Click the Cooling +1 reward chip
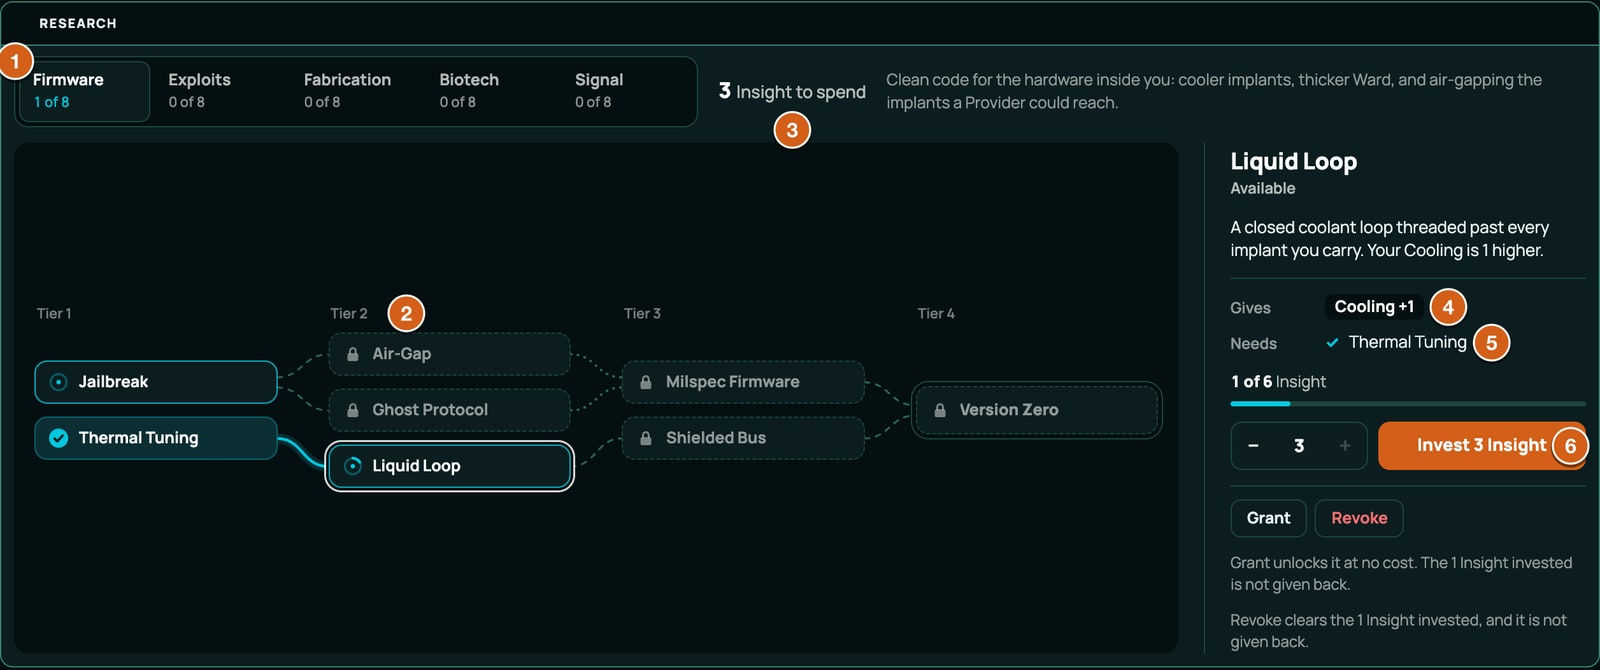Screen dimensions: 1600x670 pos(1374,307)
